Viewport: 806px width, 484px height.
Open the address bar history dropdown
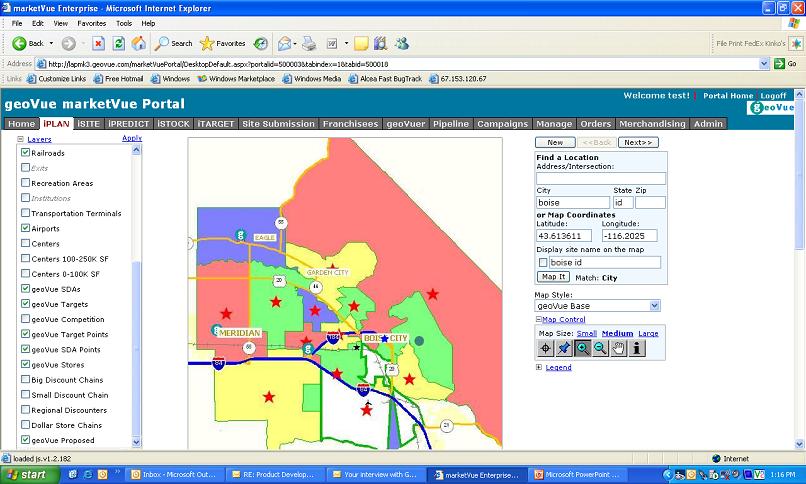pos(764,64)
